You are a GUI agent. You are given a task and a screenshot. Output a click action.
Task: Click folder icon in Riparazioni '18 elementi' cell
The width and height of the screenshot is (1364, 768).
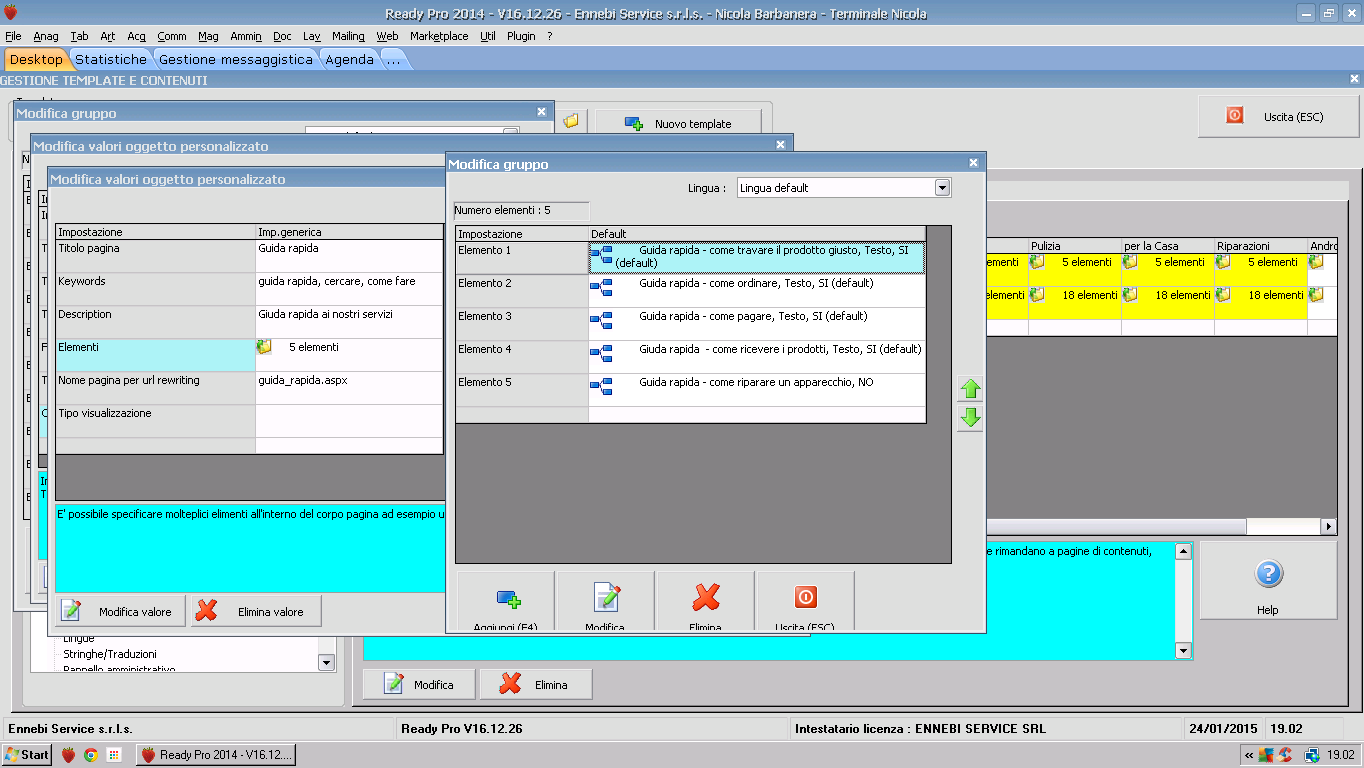pyautogui.click(x=1223, y=295)
